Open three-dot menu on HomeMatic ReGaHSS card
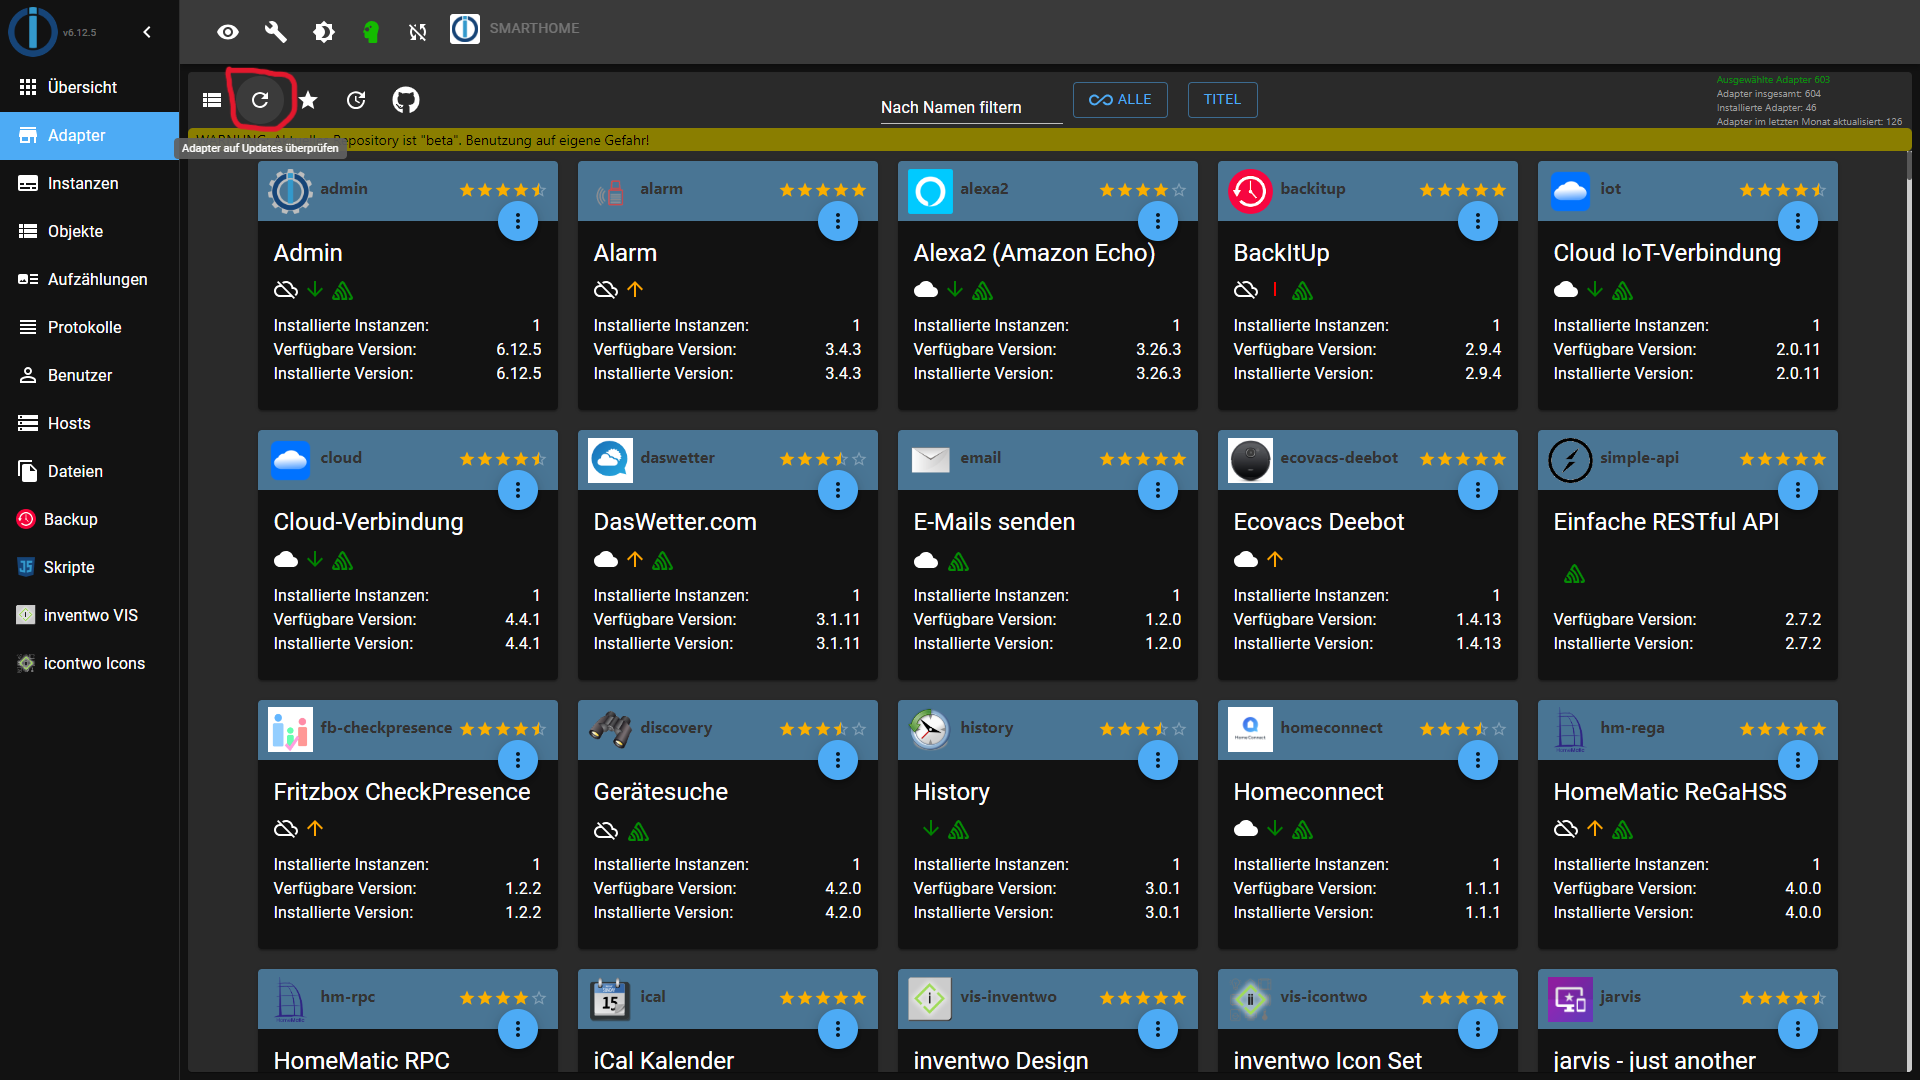This screenshot has width=1920, height=1080. pyautogui.click(x=1798, y=760)
